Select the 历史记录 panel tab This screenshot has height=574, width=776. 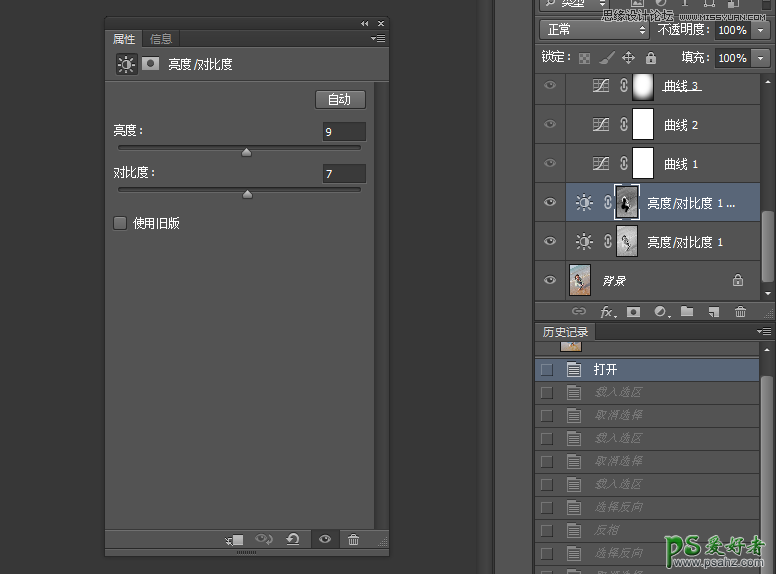(565, 332)
